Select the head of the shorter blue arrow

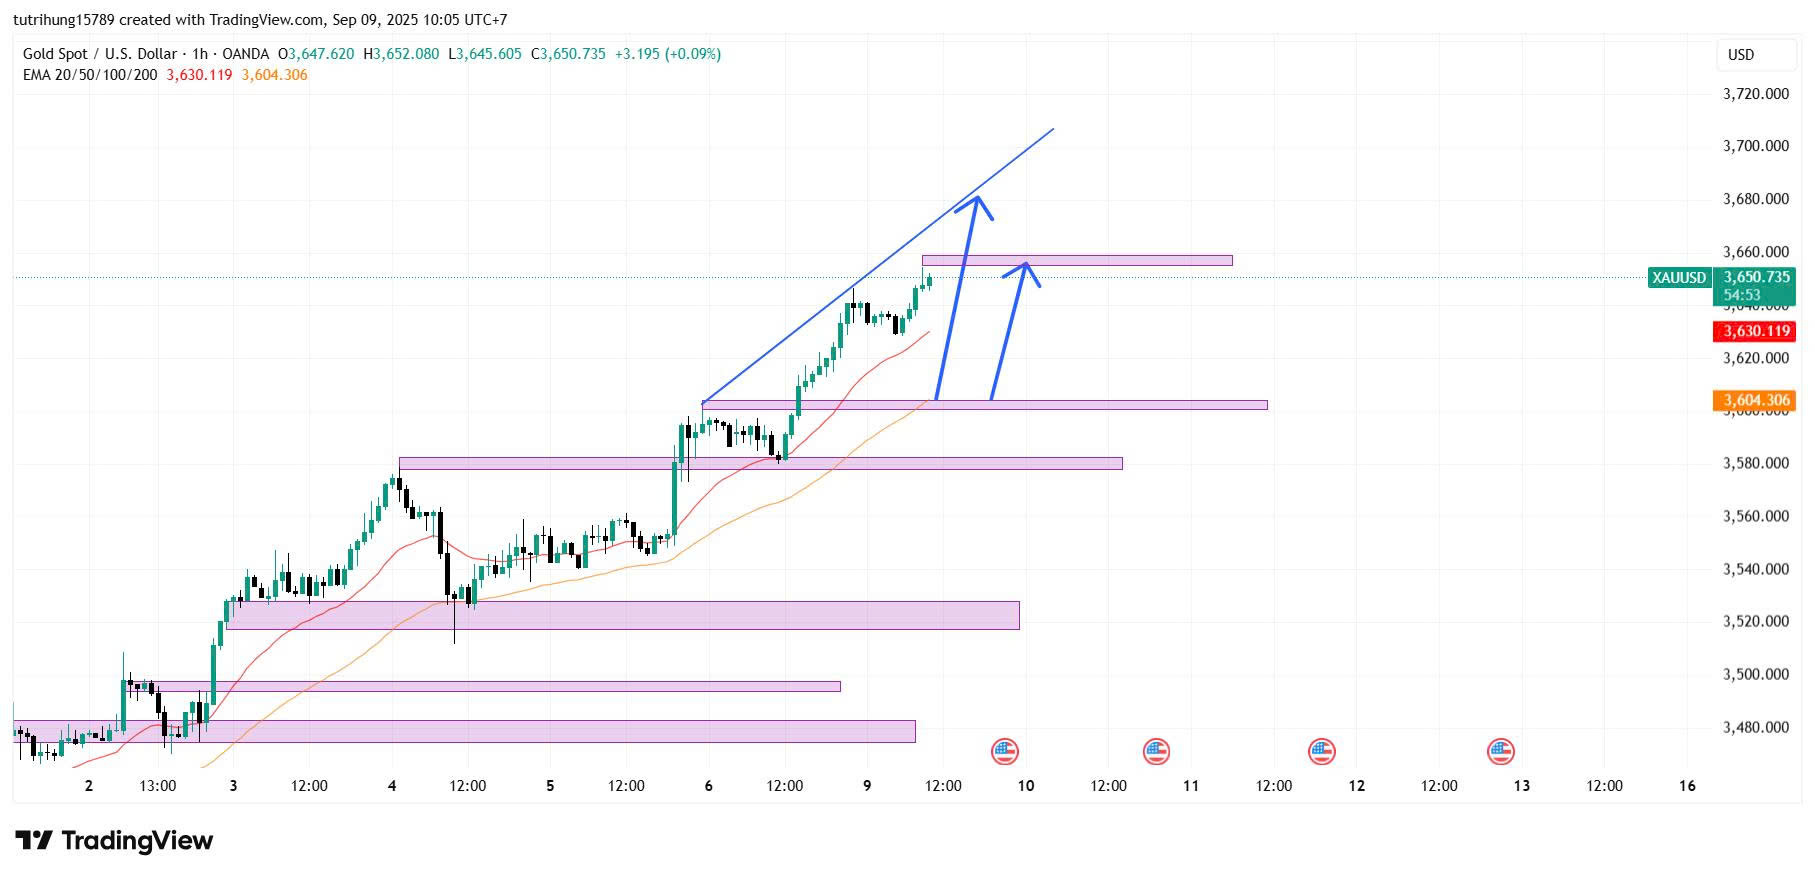[1025, 268]
